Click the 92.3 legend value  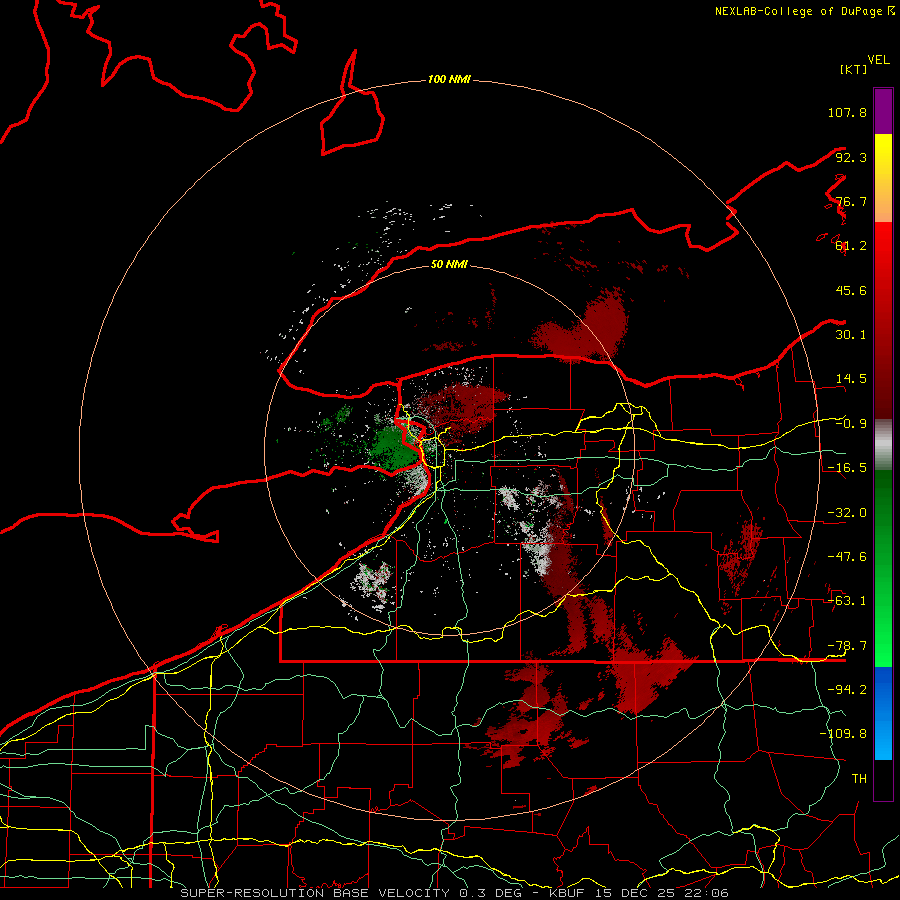(851, 157)
